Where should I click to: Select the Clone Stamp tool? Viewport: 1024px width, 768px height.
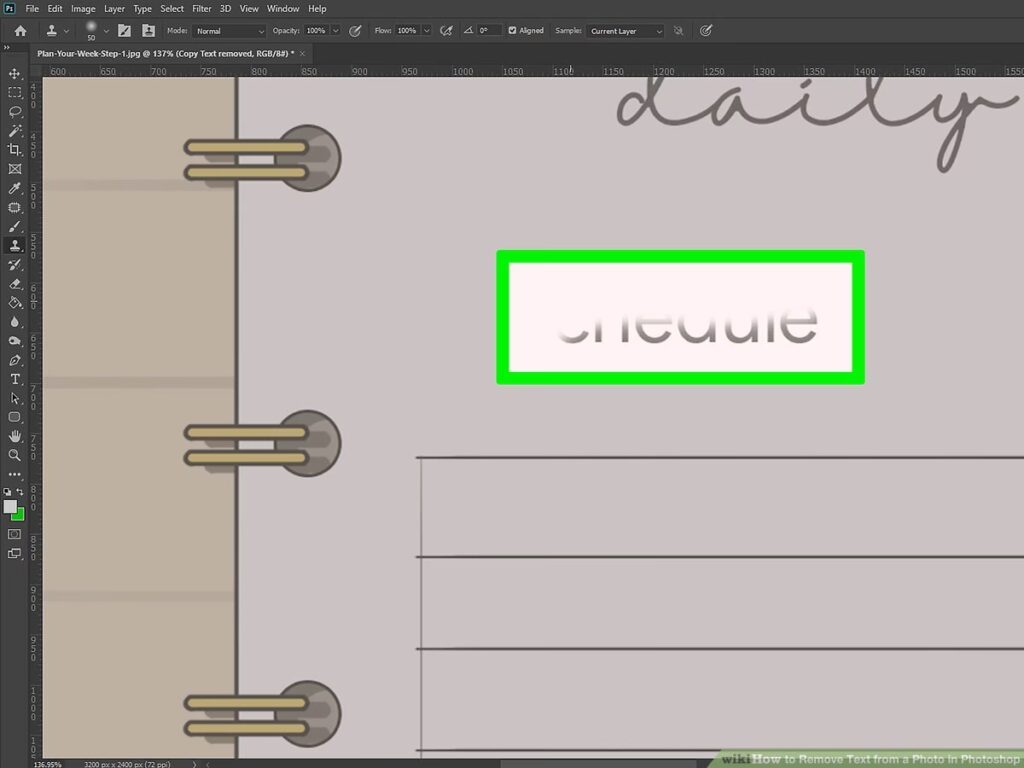tap(15, 246)
